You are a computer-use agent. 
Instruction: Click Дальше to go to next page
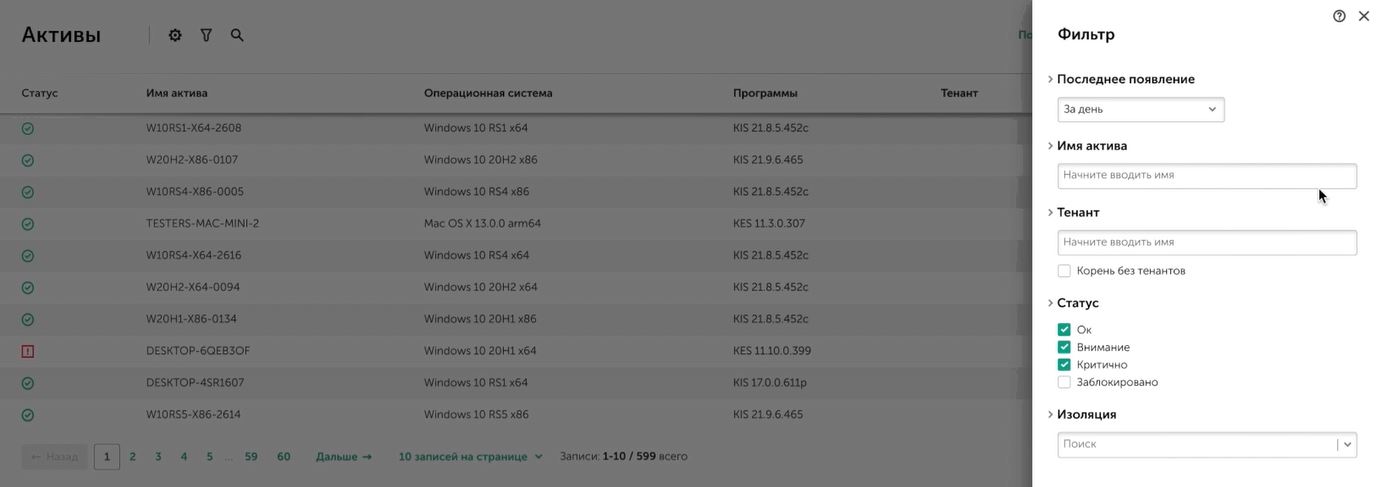coord(343,457)
